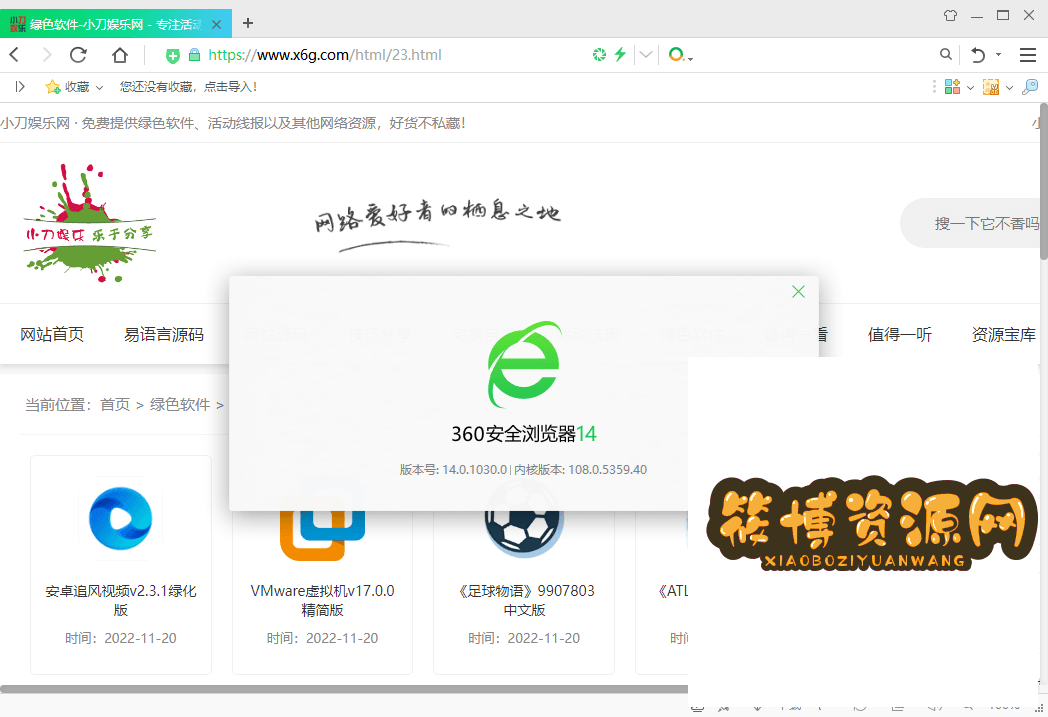Click the three-dot handle on bookmarks bar
The image size is (1048, 717).
pyautogui.click(x=934, y=87)
